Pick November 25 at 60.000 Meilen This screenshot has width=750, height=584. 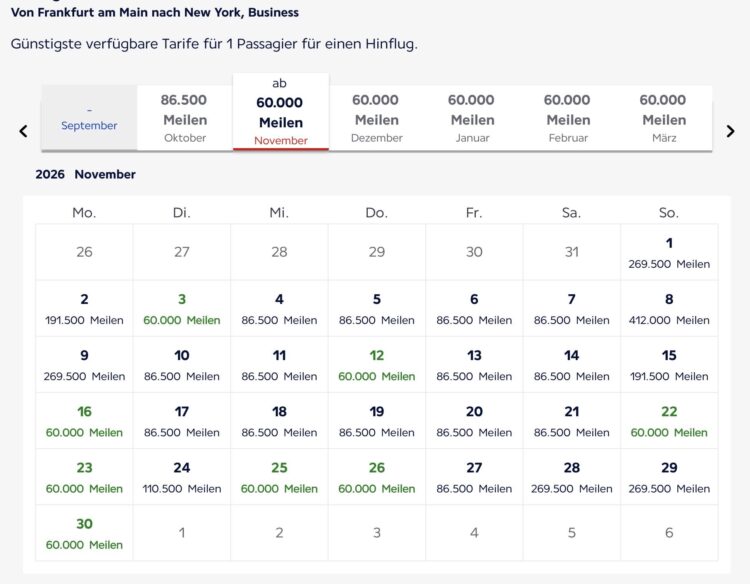tap(279, 477)
